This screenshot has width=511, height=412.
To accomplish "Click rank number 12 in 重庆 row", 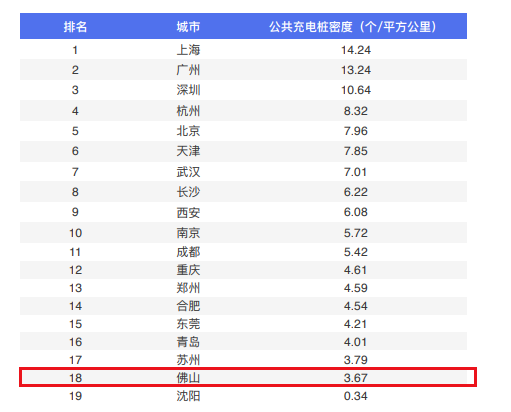I will (x=76, y=270).
